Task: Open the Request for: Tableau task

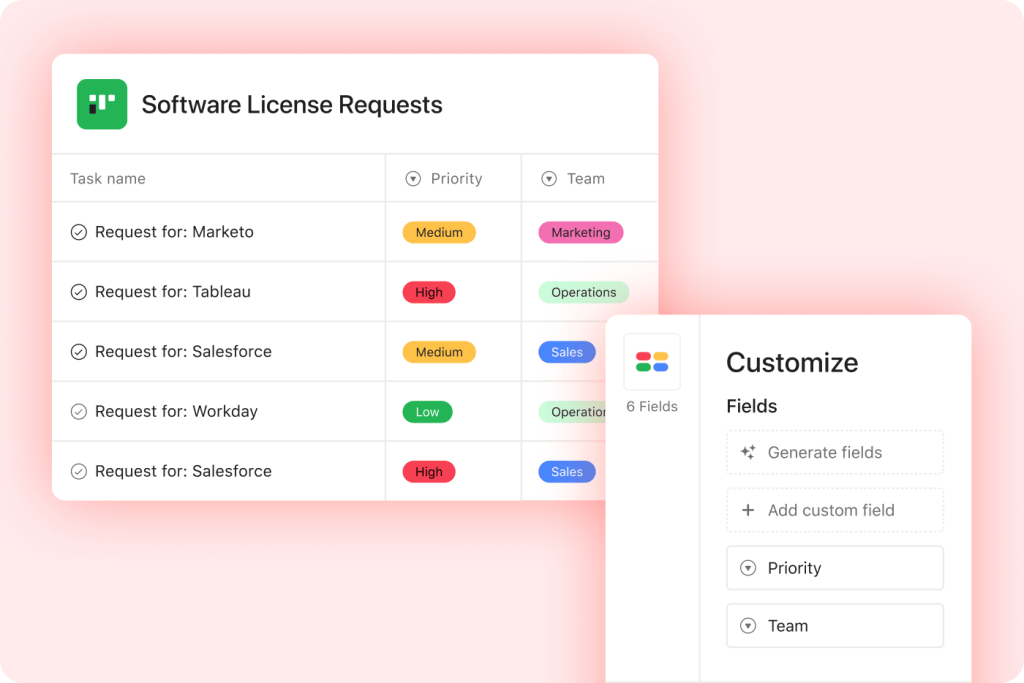Action: point(172,292)
